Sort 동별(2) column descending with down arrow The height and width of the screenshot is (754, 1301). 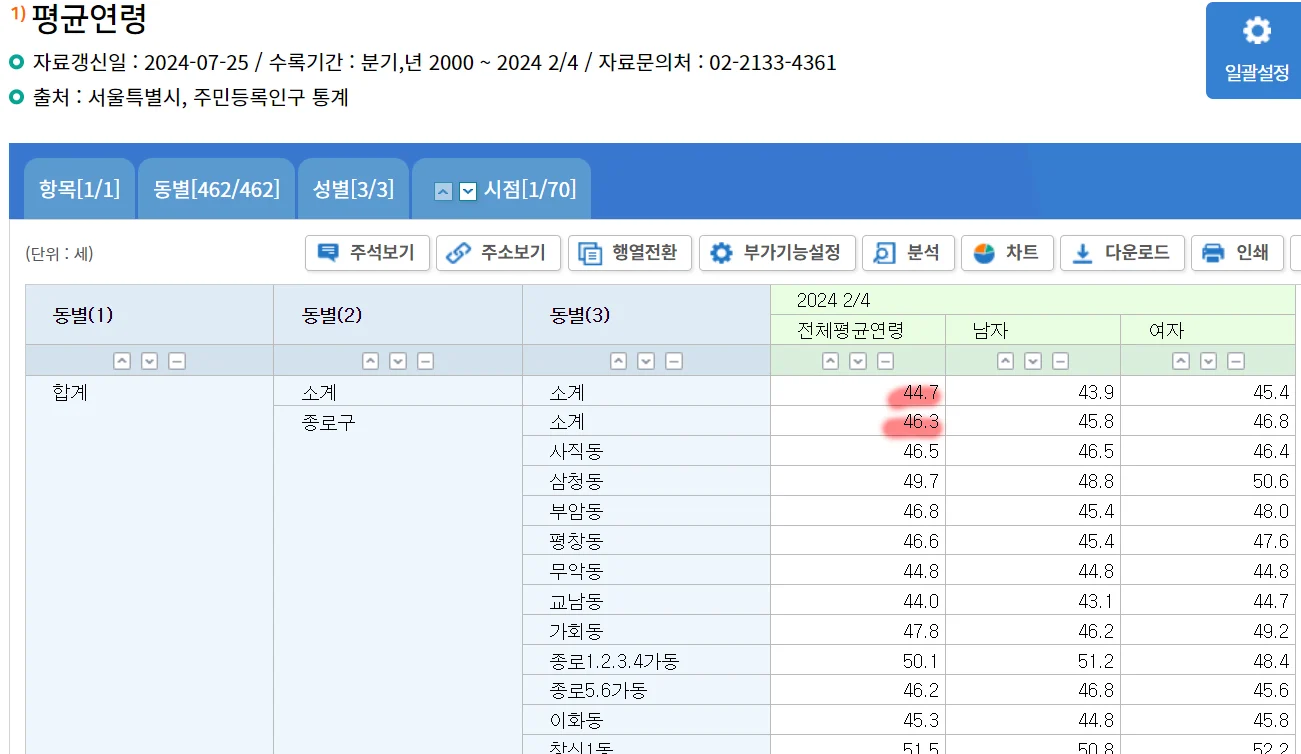[x=398, y=361]
